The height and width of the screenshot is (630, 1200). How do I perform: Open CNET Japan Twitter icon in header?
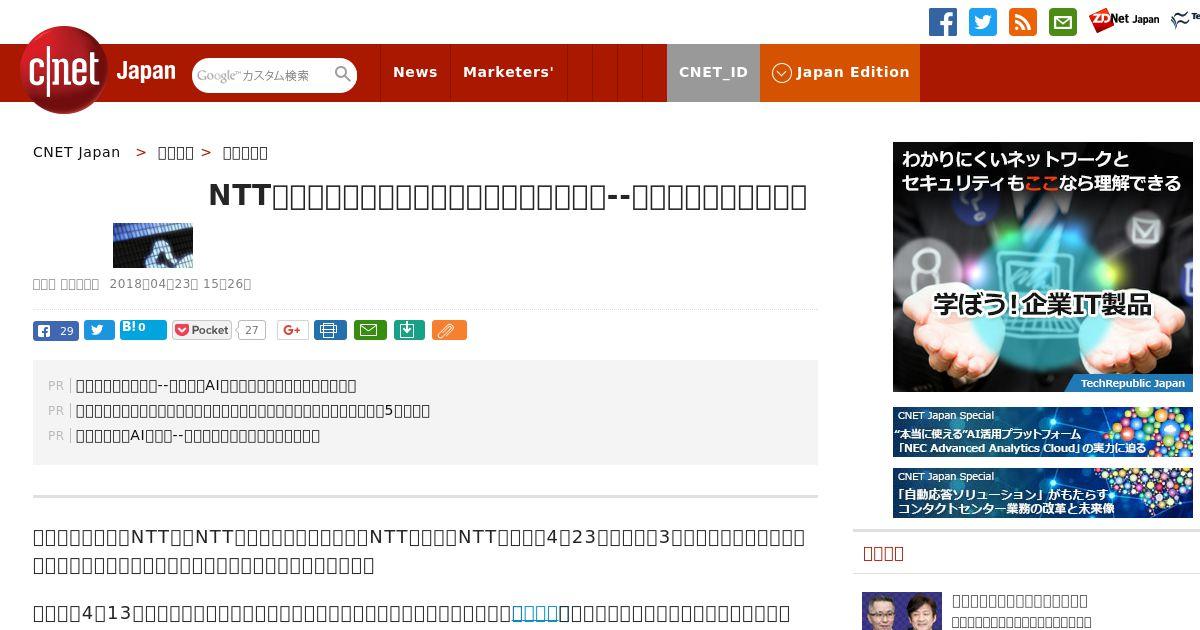(x=983, y=22)
